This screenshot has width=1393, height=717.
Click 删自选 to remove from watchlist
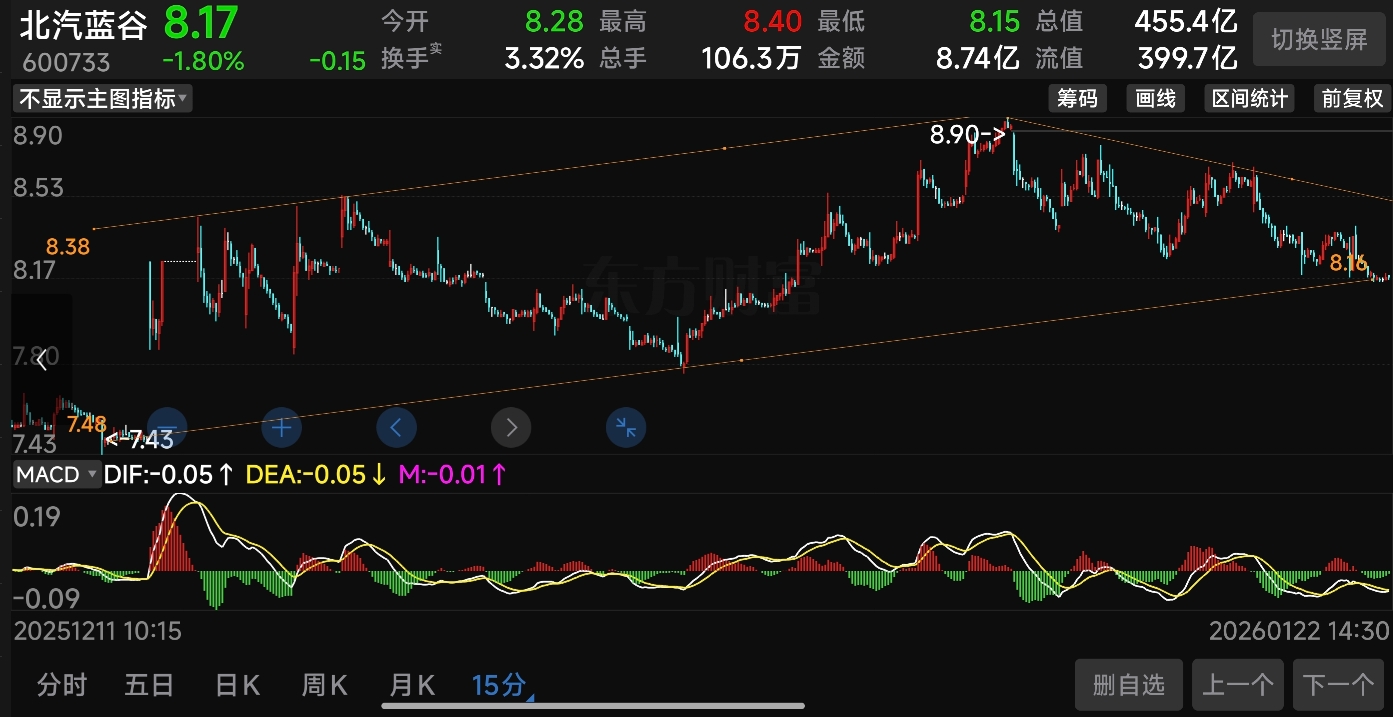1129,685
